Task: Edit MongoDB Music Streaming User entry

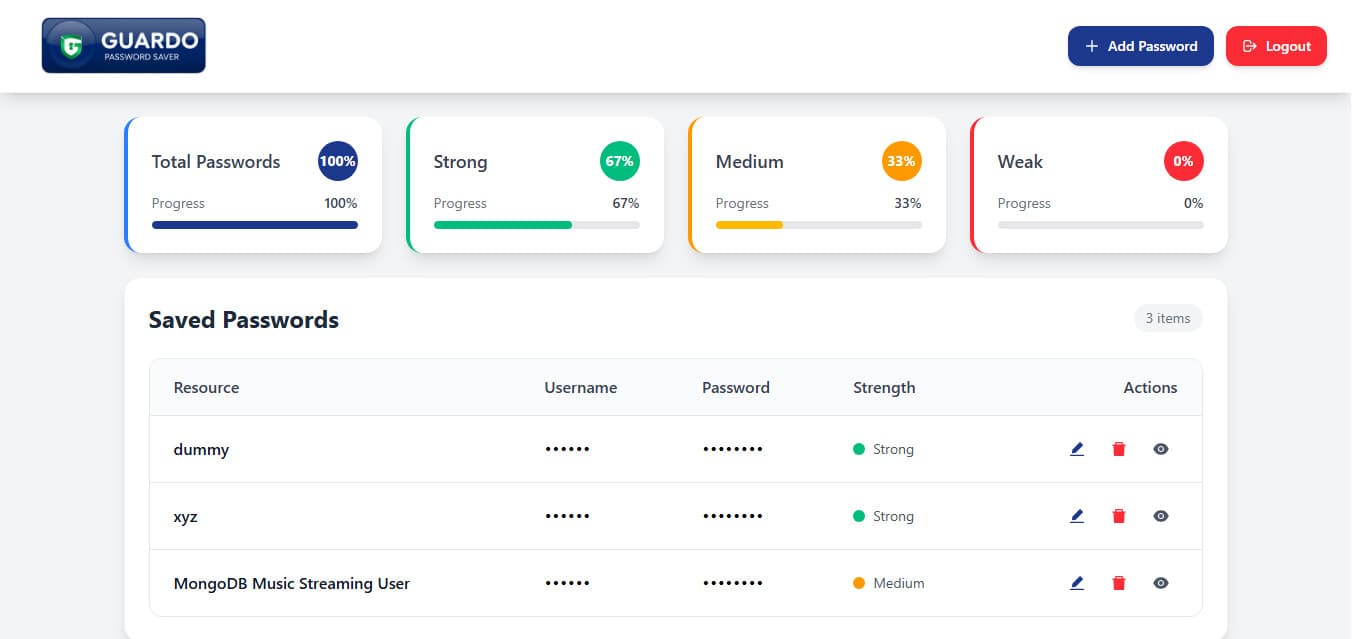Action: coord(1077,583)
